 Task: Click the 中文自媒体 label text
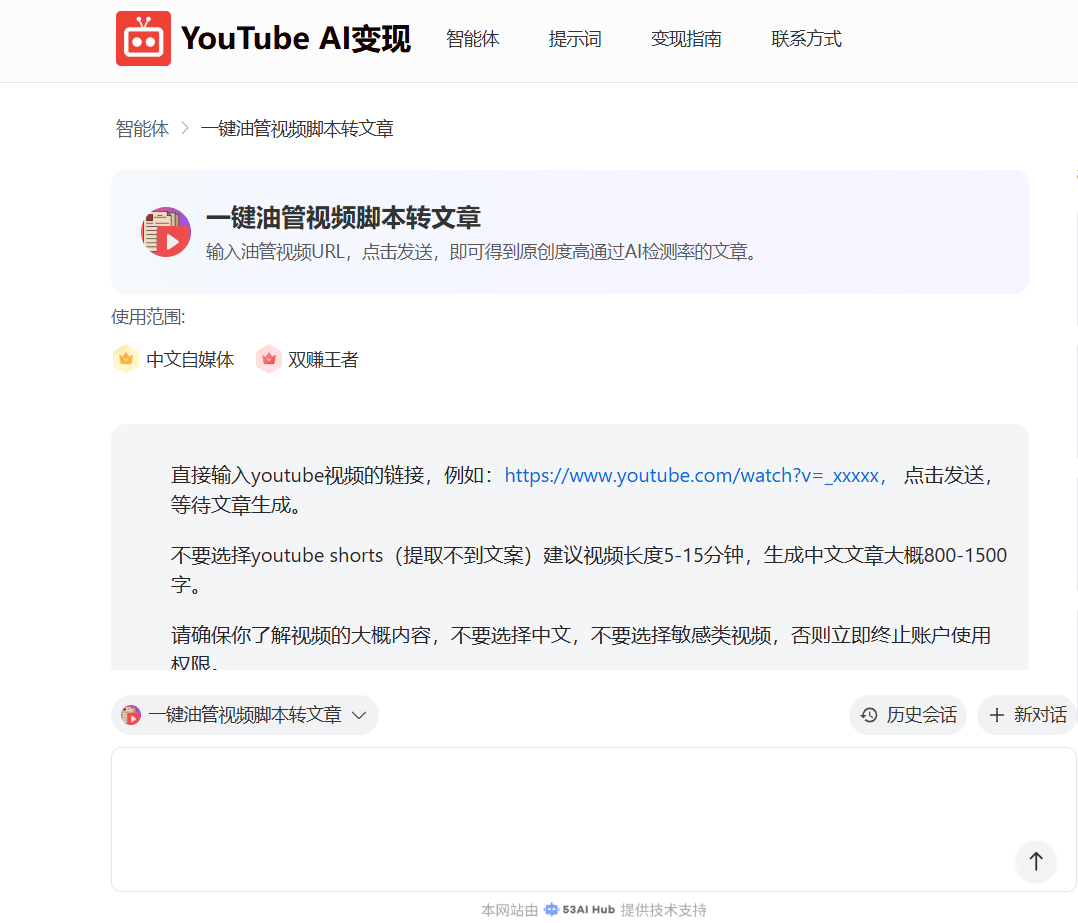(x=190, y=360)
